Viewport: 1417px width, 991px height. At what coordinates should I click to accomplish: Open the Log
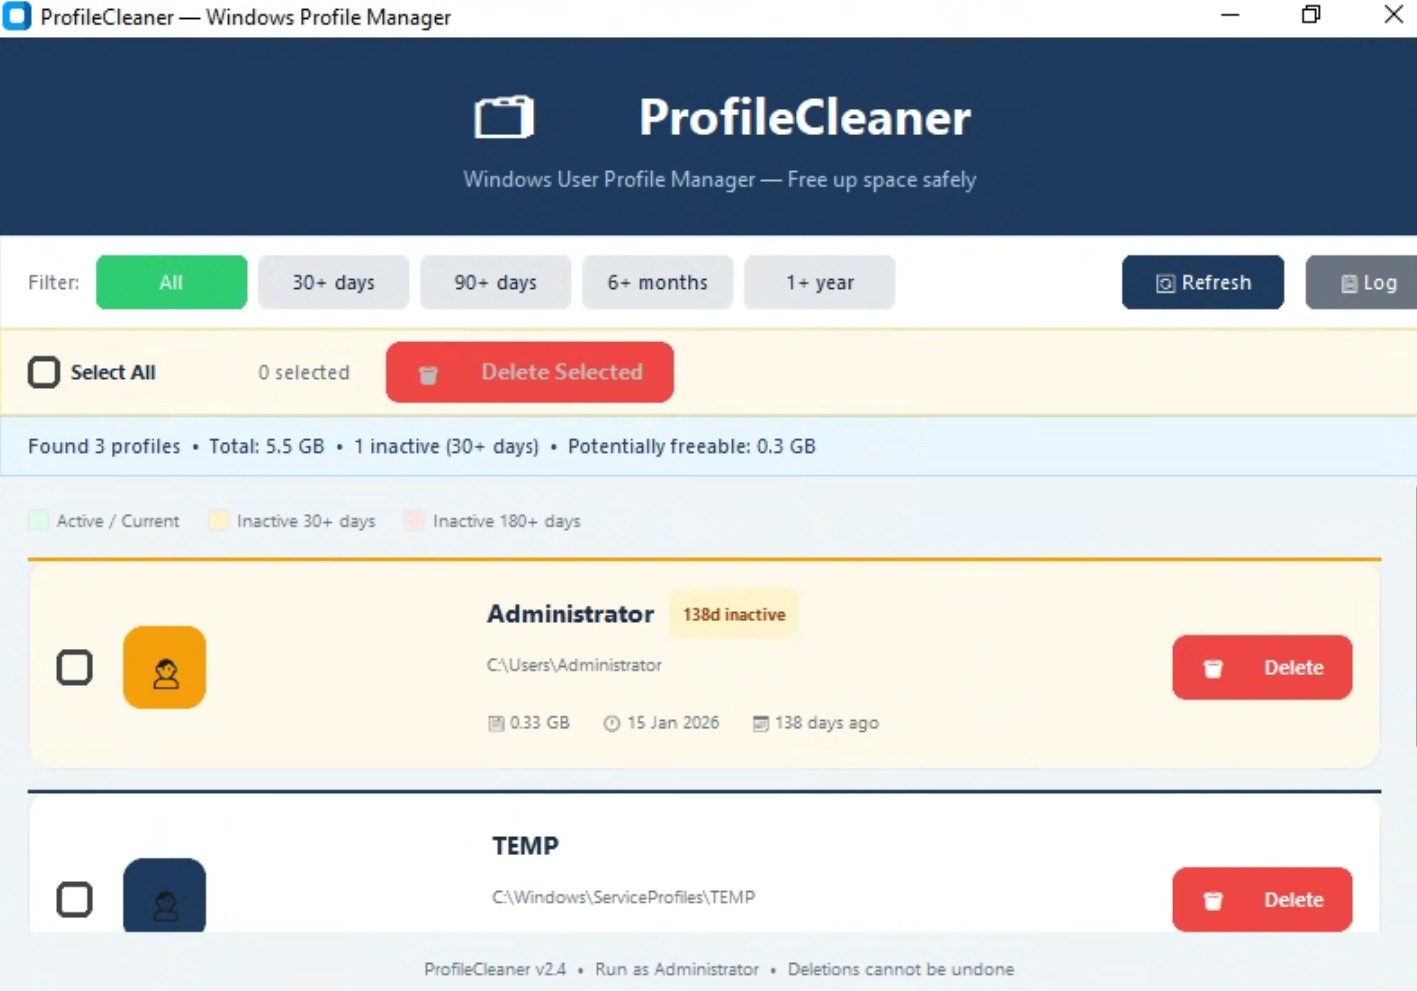[1362, 282]
